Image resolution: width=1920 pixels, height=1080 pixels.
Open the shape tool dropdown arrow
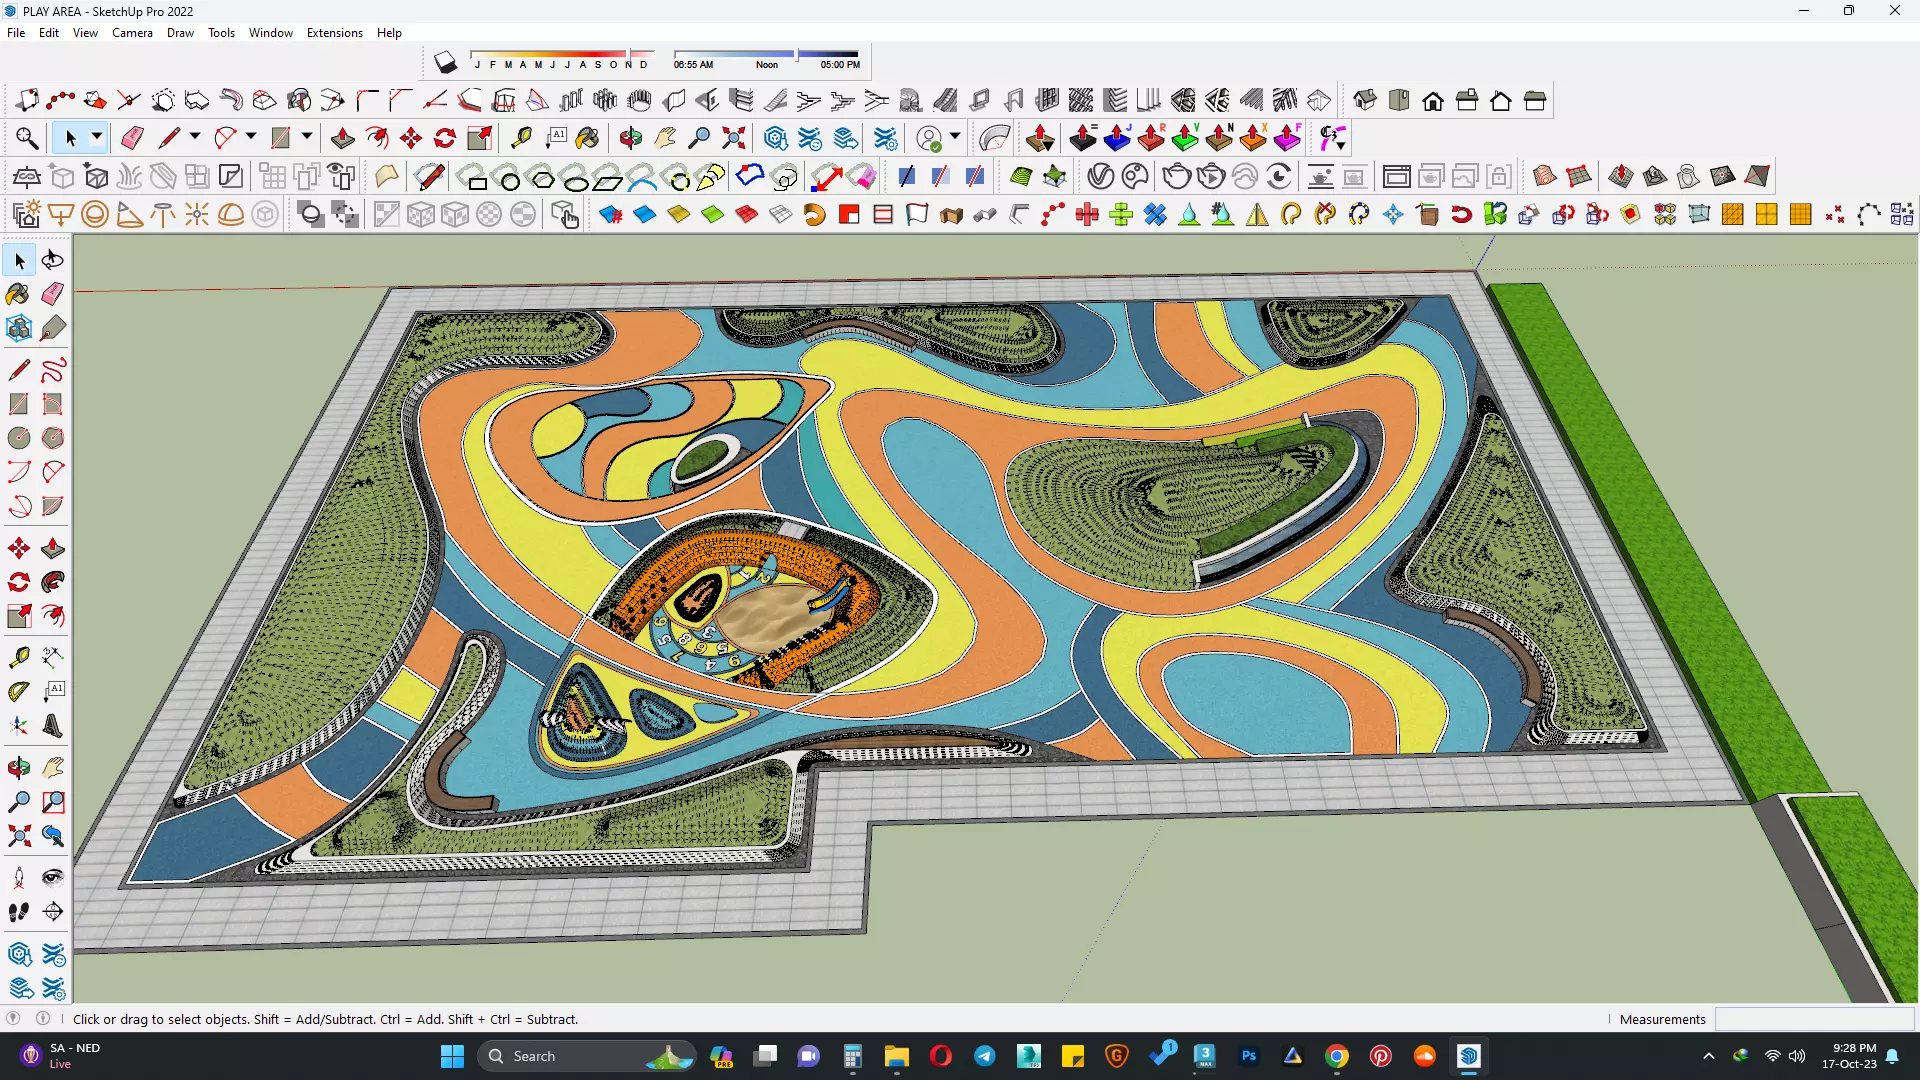point(307,137)
